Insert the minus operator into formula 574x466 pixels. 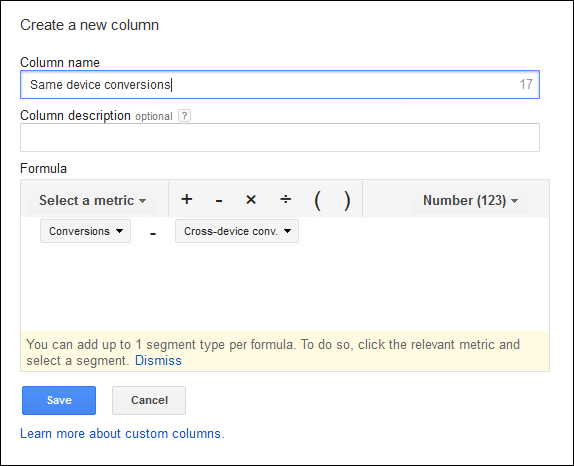(219, 200)
